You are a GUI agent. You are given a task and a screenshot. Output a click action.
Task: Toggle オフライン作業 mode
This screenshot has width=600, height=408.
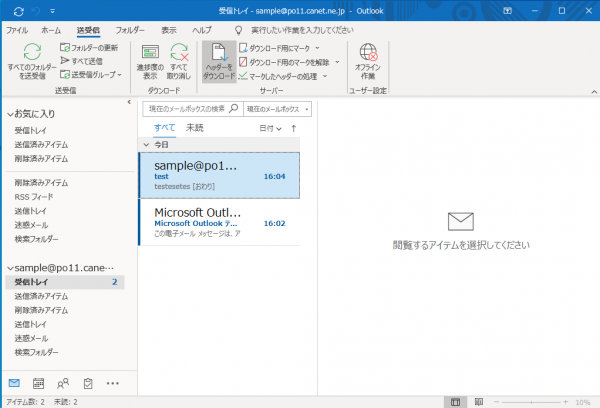coord(368,61)
